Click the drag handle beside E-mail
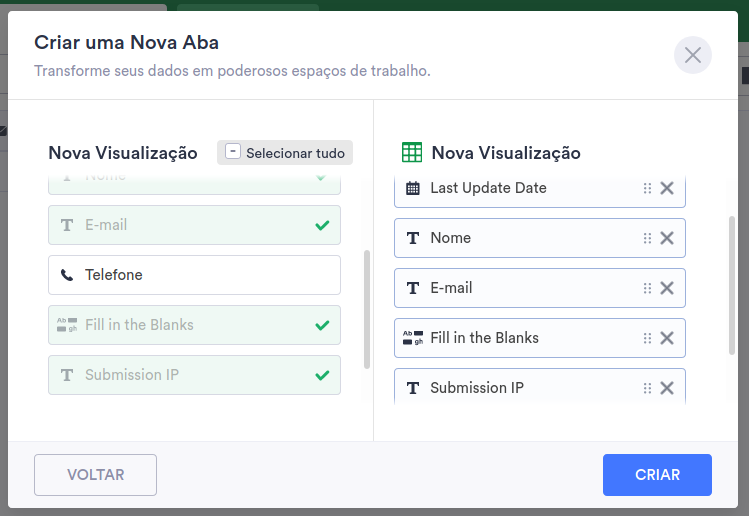 click(647, 288)
